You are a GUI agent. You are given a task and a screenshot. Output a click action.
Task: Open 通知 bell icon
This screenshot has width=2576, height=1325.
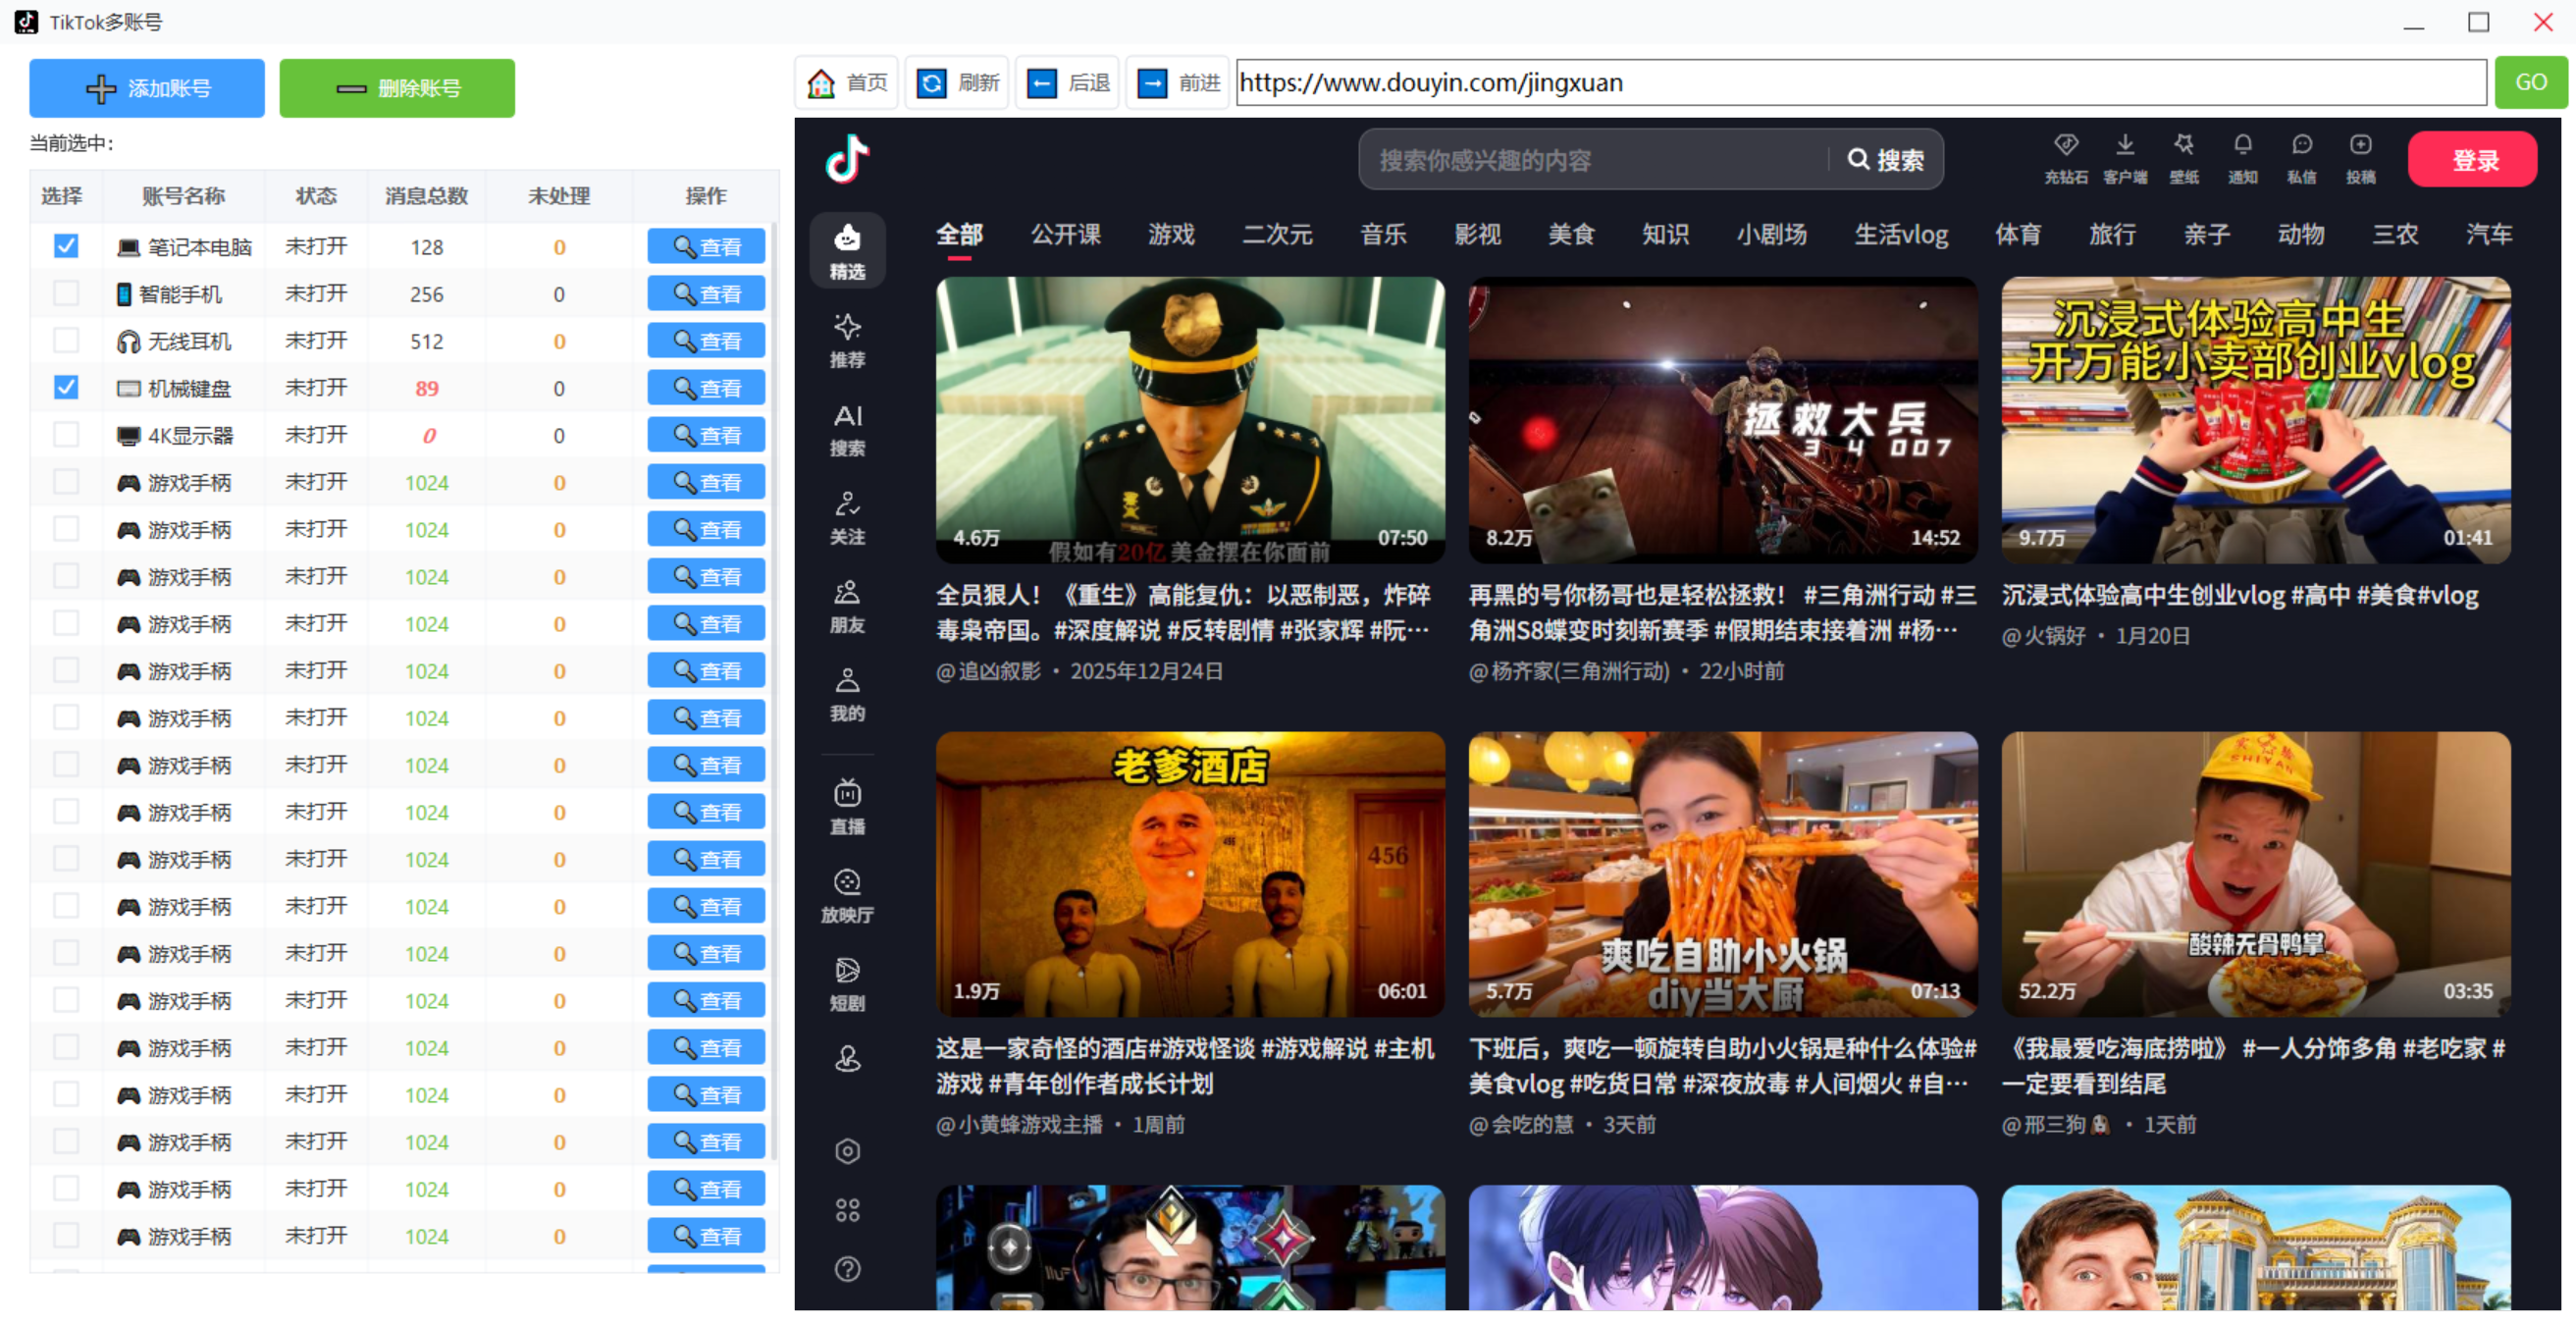tap(2242, 158)
